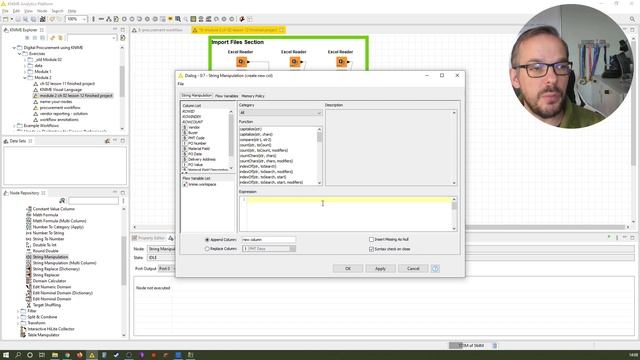
Task: Collapse Exercises folder in explorer
Action: (x=19, y=53)
